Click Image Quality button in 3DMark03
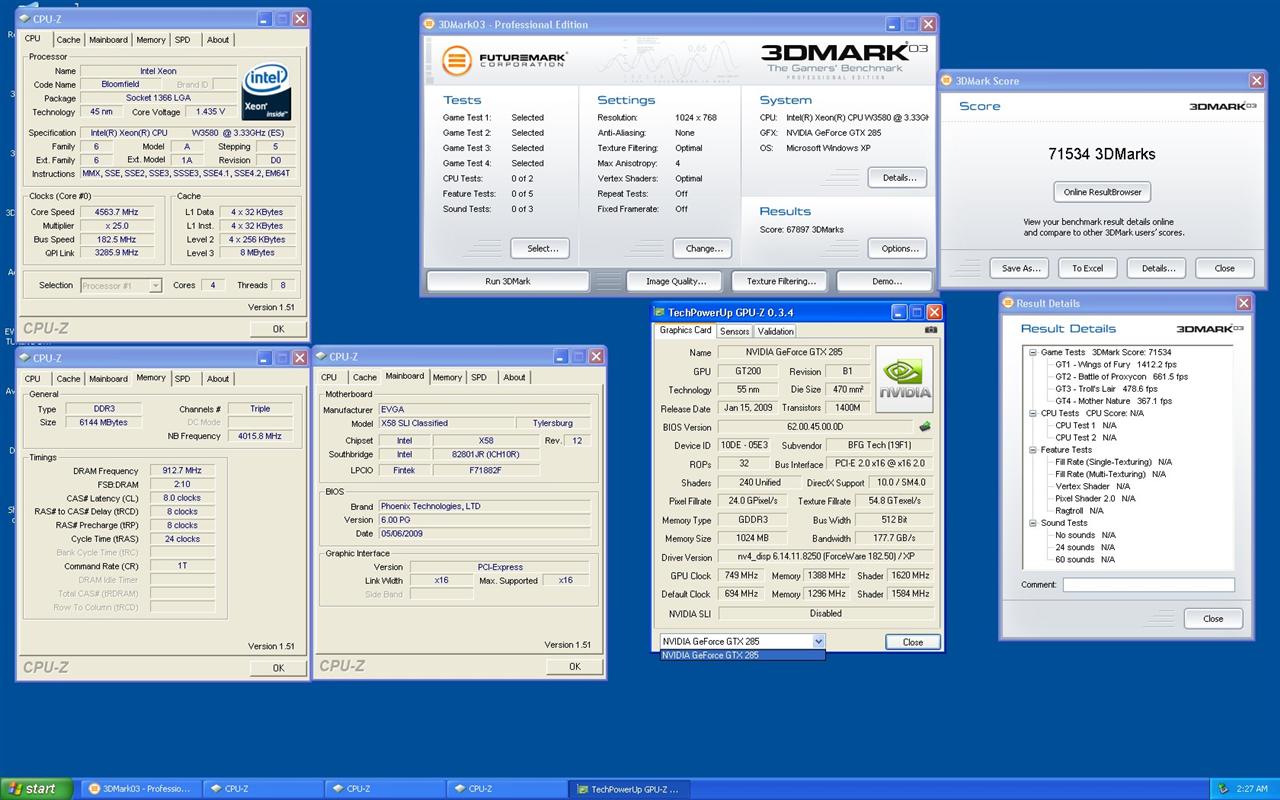This screenshot has width=1280, height=800. (676, 281)
